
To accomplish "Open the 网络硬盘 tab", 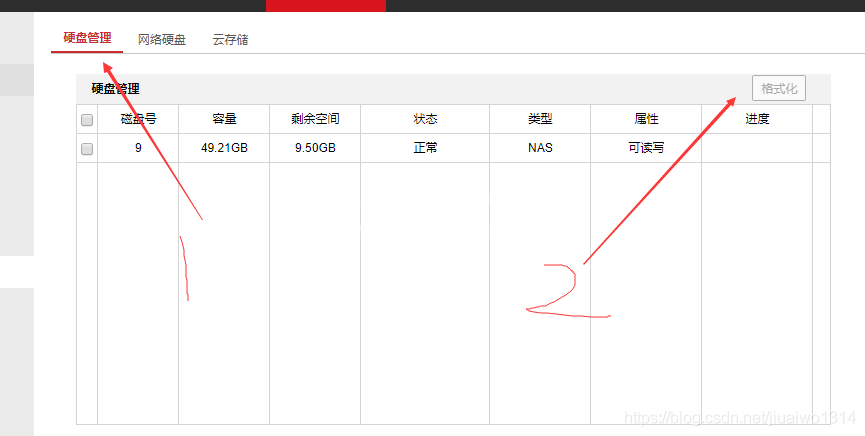I will [x=161, y=40].
